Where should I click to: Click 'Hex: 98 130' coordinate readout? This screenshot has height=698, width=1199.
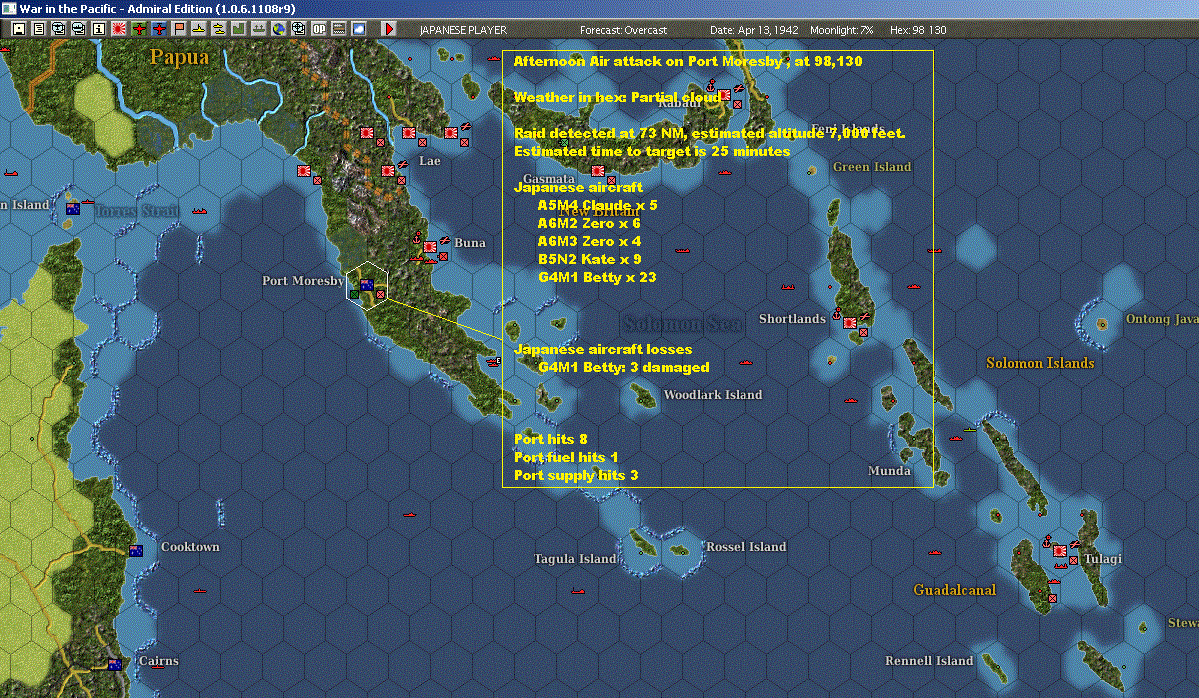[x=918, y=30]
